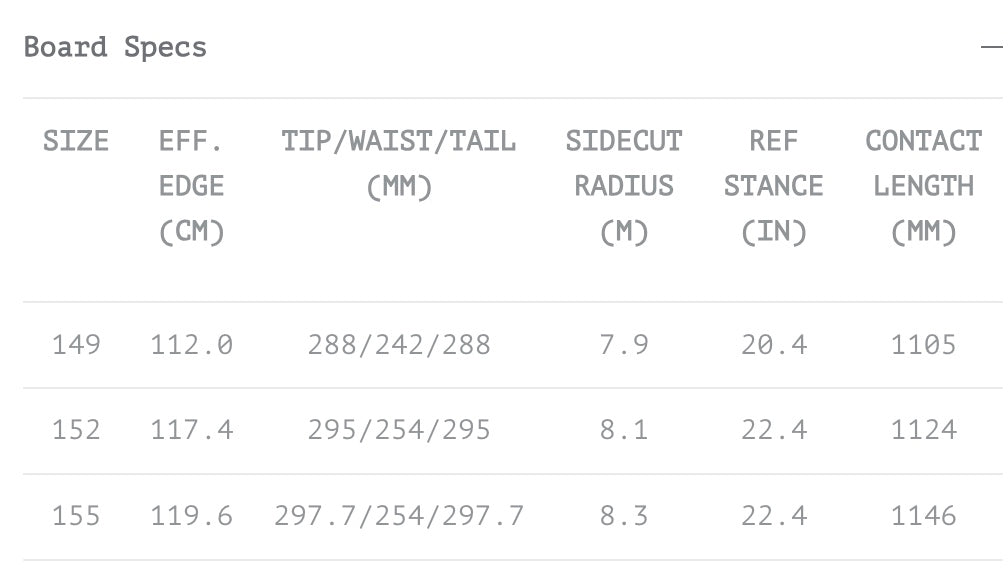Image resolution: width=1008 pixels, height=568 pixels.
Task: Select the 295/254/295 dimensions cell
Action: [x=399, y=430]
